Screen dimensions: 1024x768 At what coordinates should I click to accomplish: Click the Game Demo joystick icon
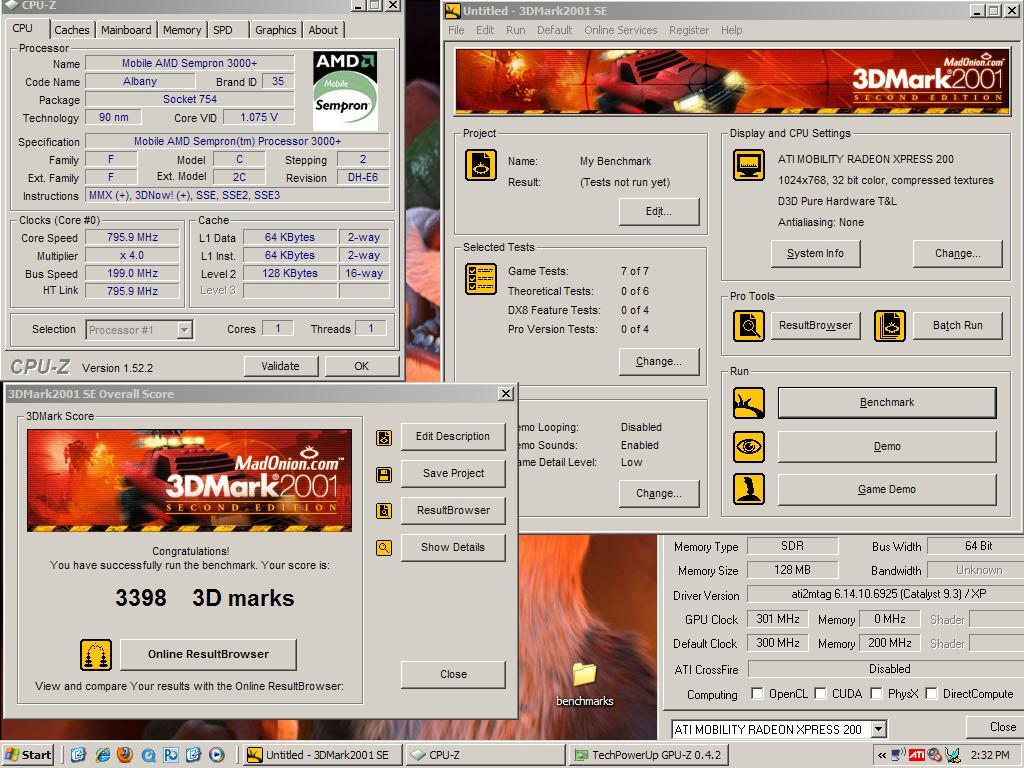[x=748, y=489]
